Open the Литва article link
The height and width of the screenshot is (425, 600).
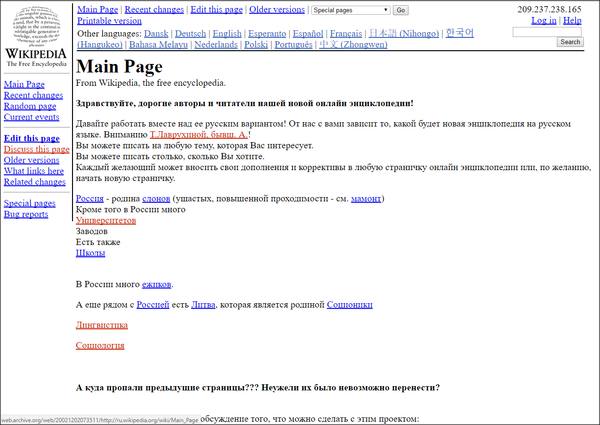[x=203, y=305]
